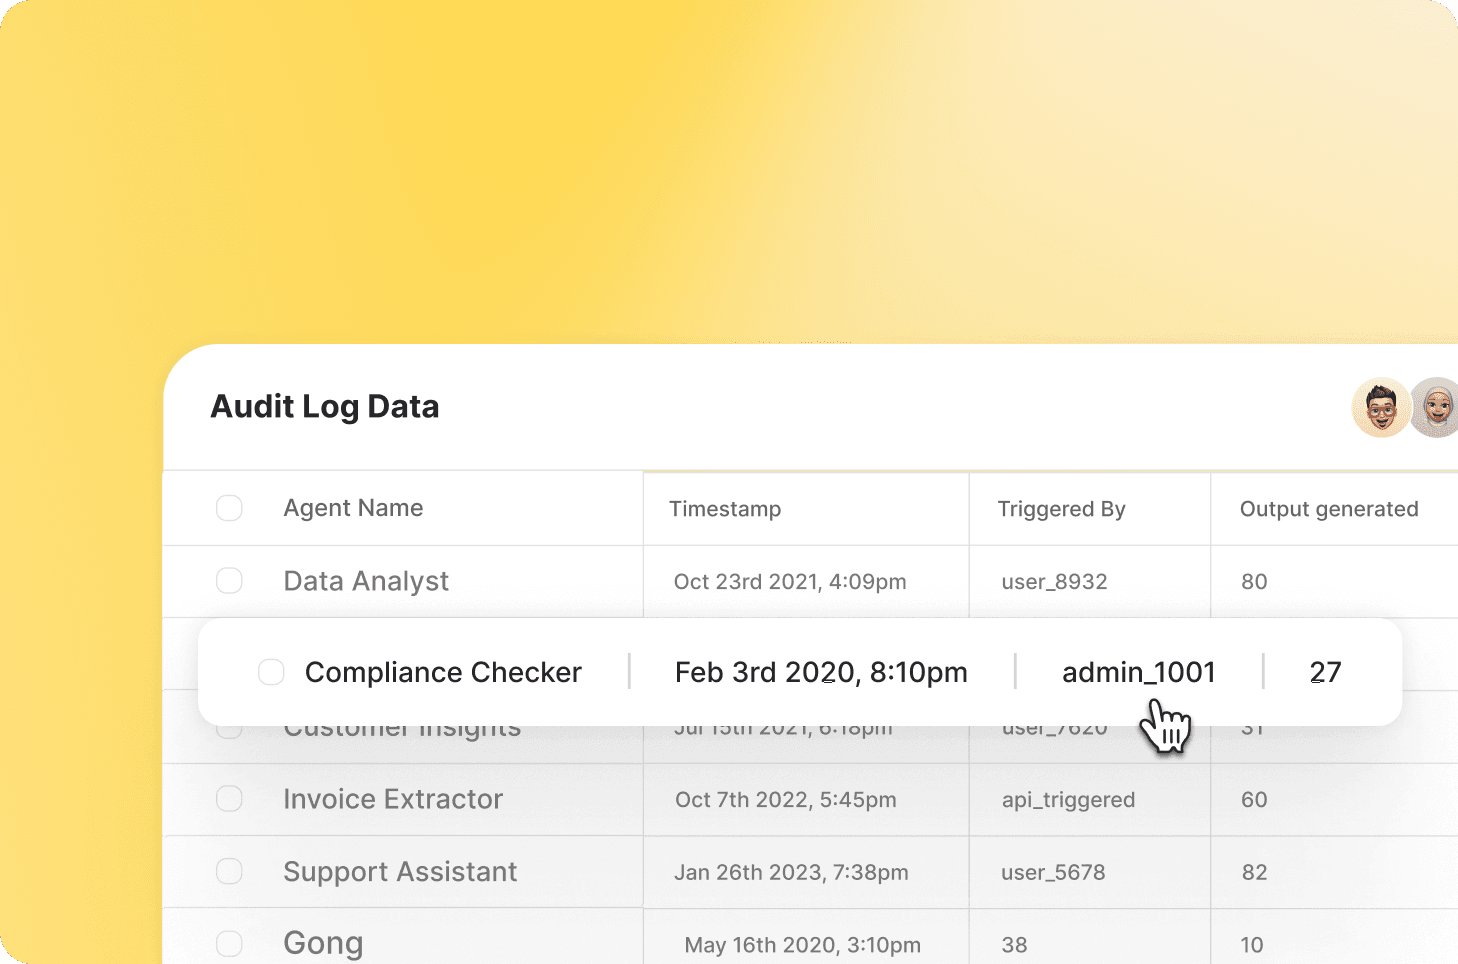Select the Compliance Checker row checkbox
This screenshot has width=1458, height=964.
(271, 672)
